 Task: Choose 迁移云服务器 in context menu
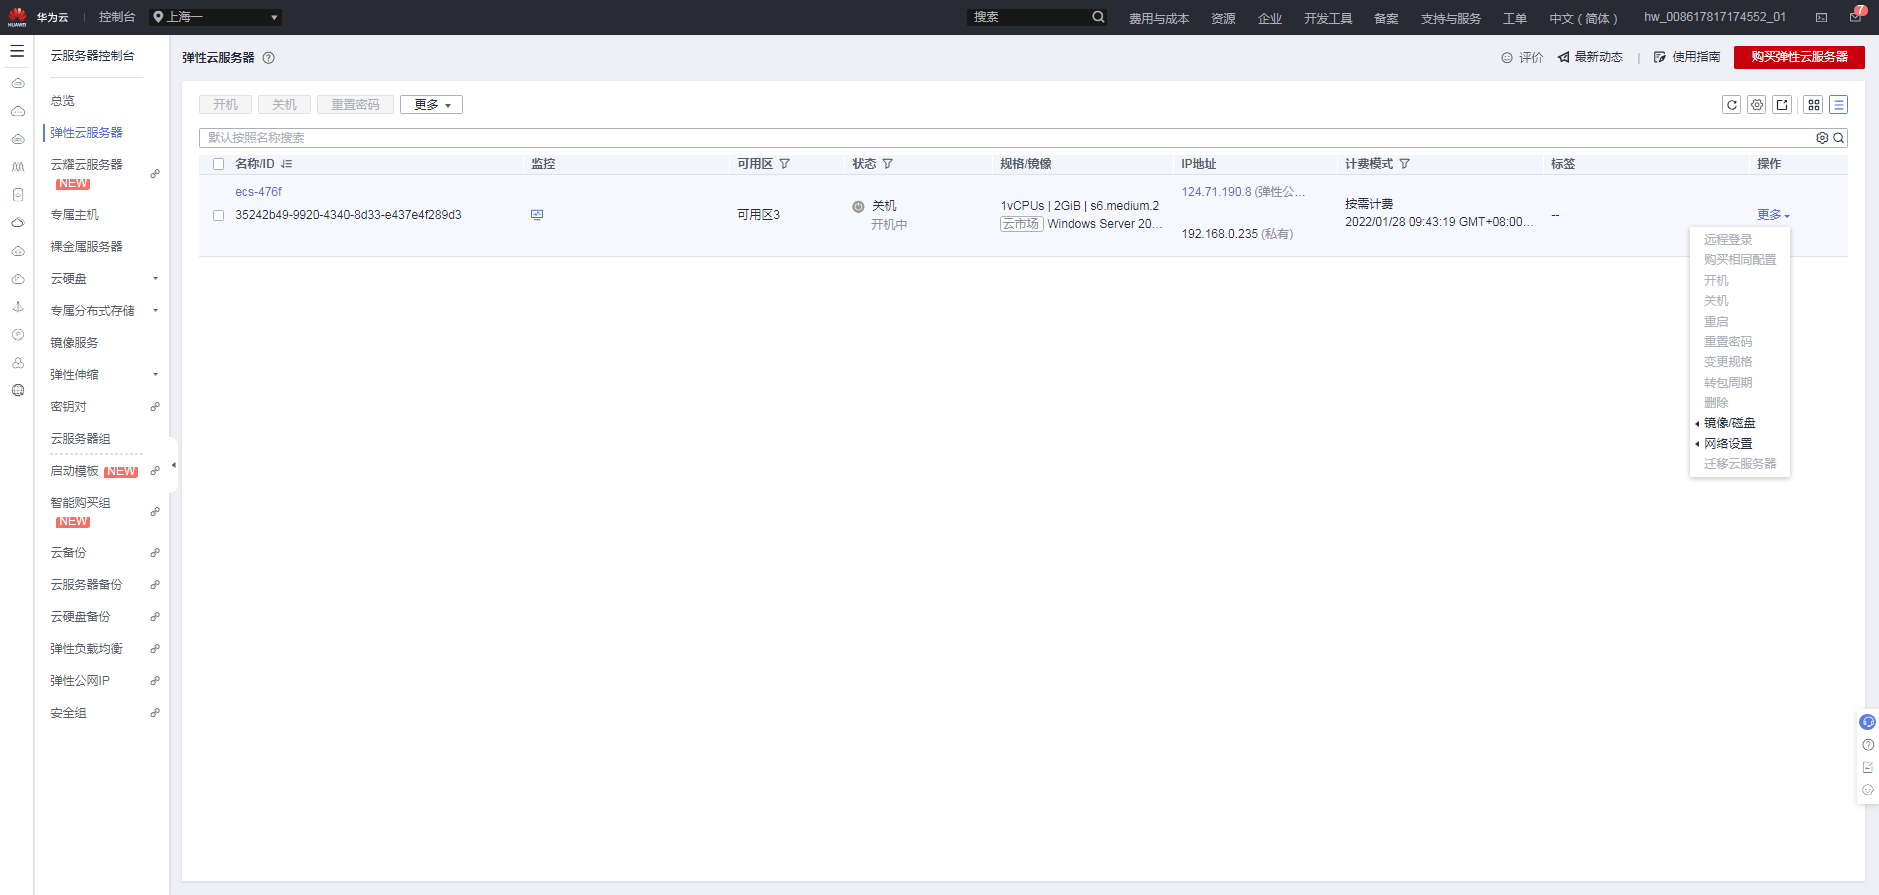[x=1740, y=464]
